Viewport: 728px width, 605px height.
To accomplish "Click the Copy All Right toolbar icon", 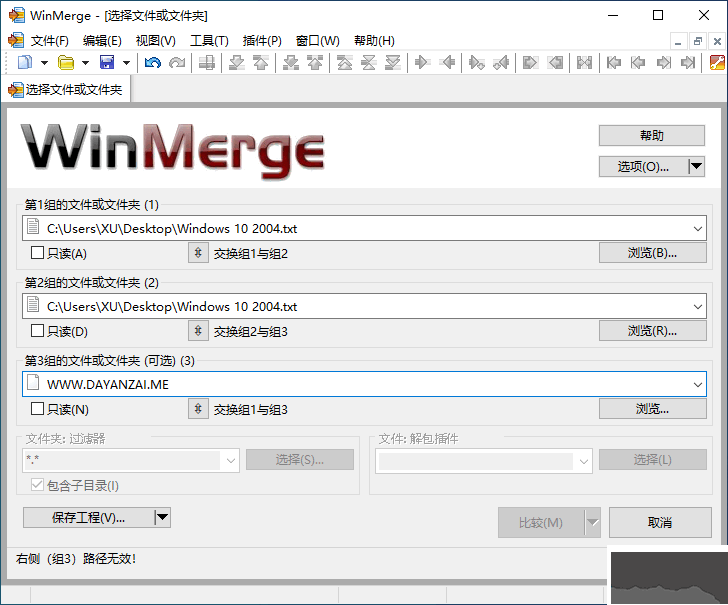I will tap(530, 62).
